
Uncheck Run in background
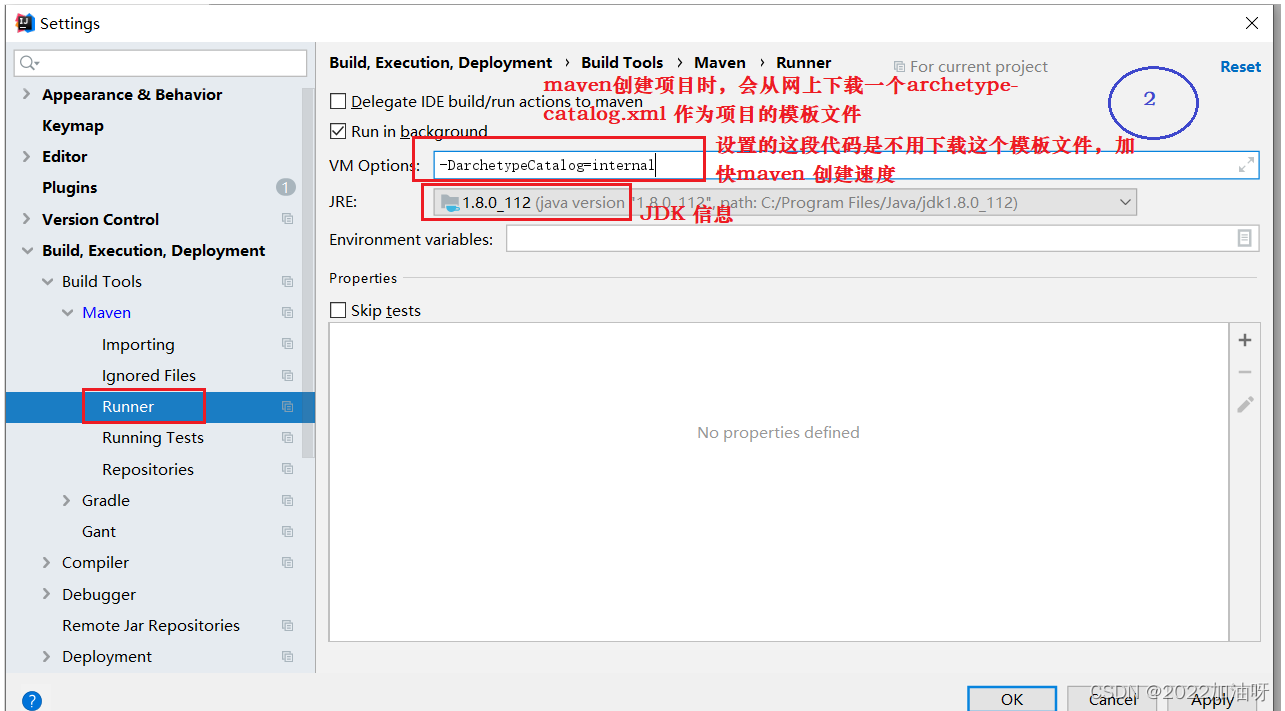click(x=338, y=131)
